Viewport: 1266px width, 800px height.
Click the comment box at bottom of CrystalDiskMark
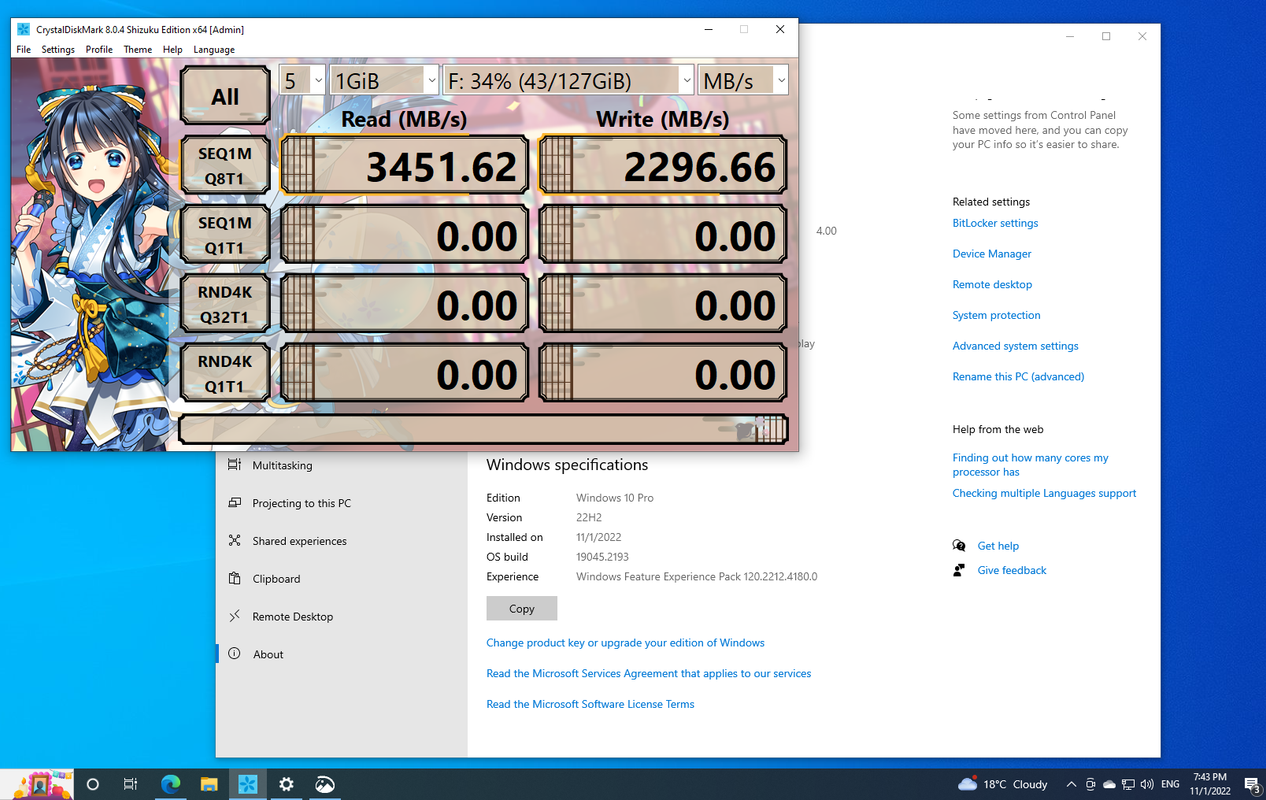pyautogui.click(x=483, y=429)
